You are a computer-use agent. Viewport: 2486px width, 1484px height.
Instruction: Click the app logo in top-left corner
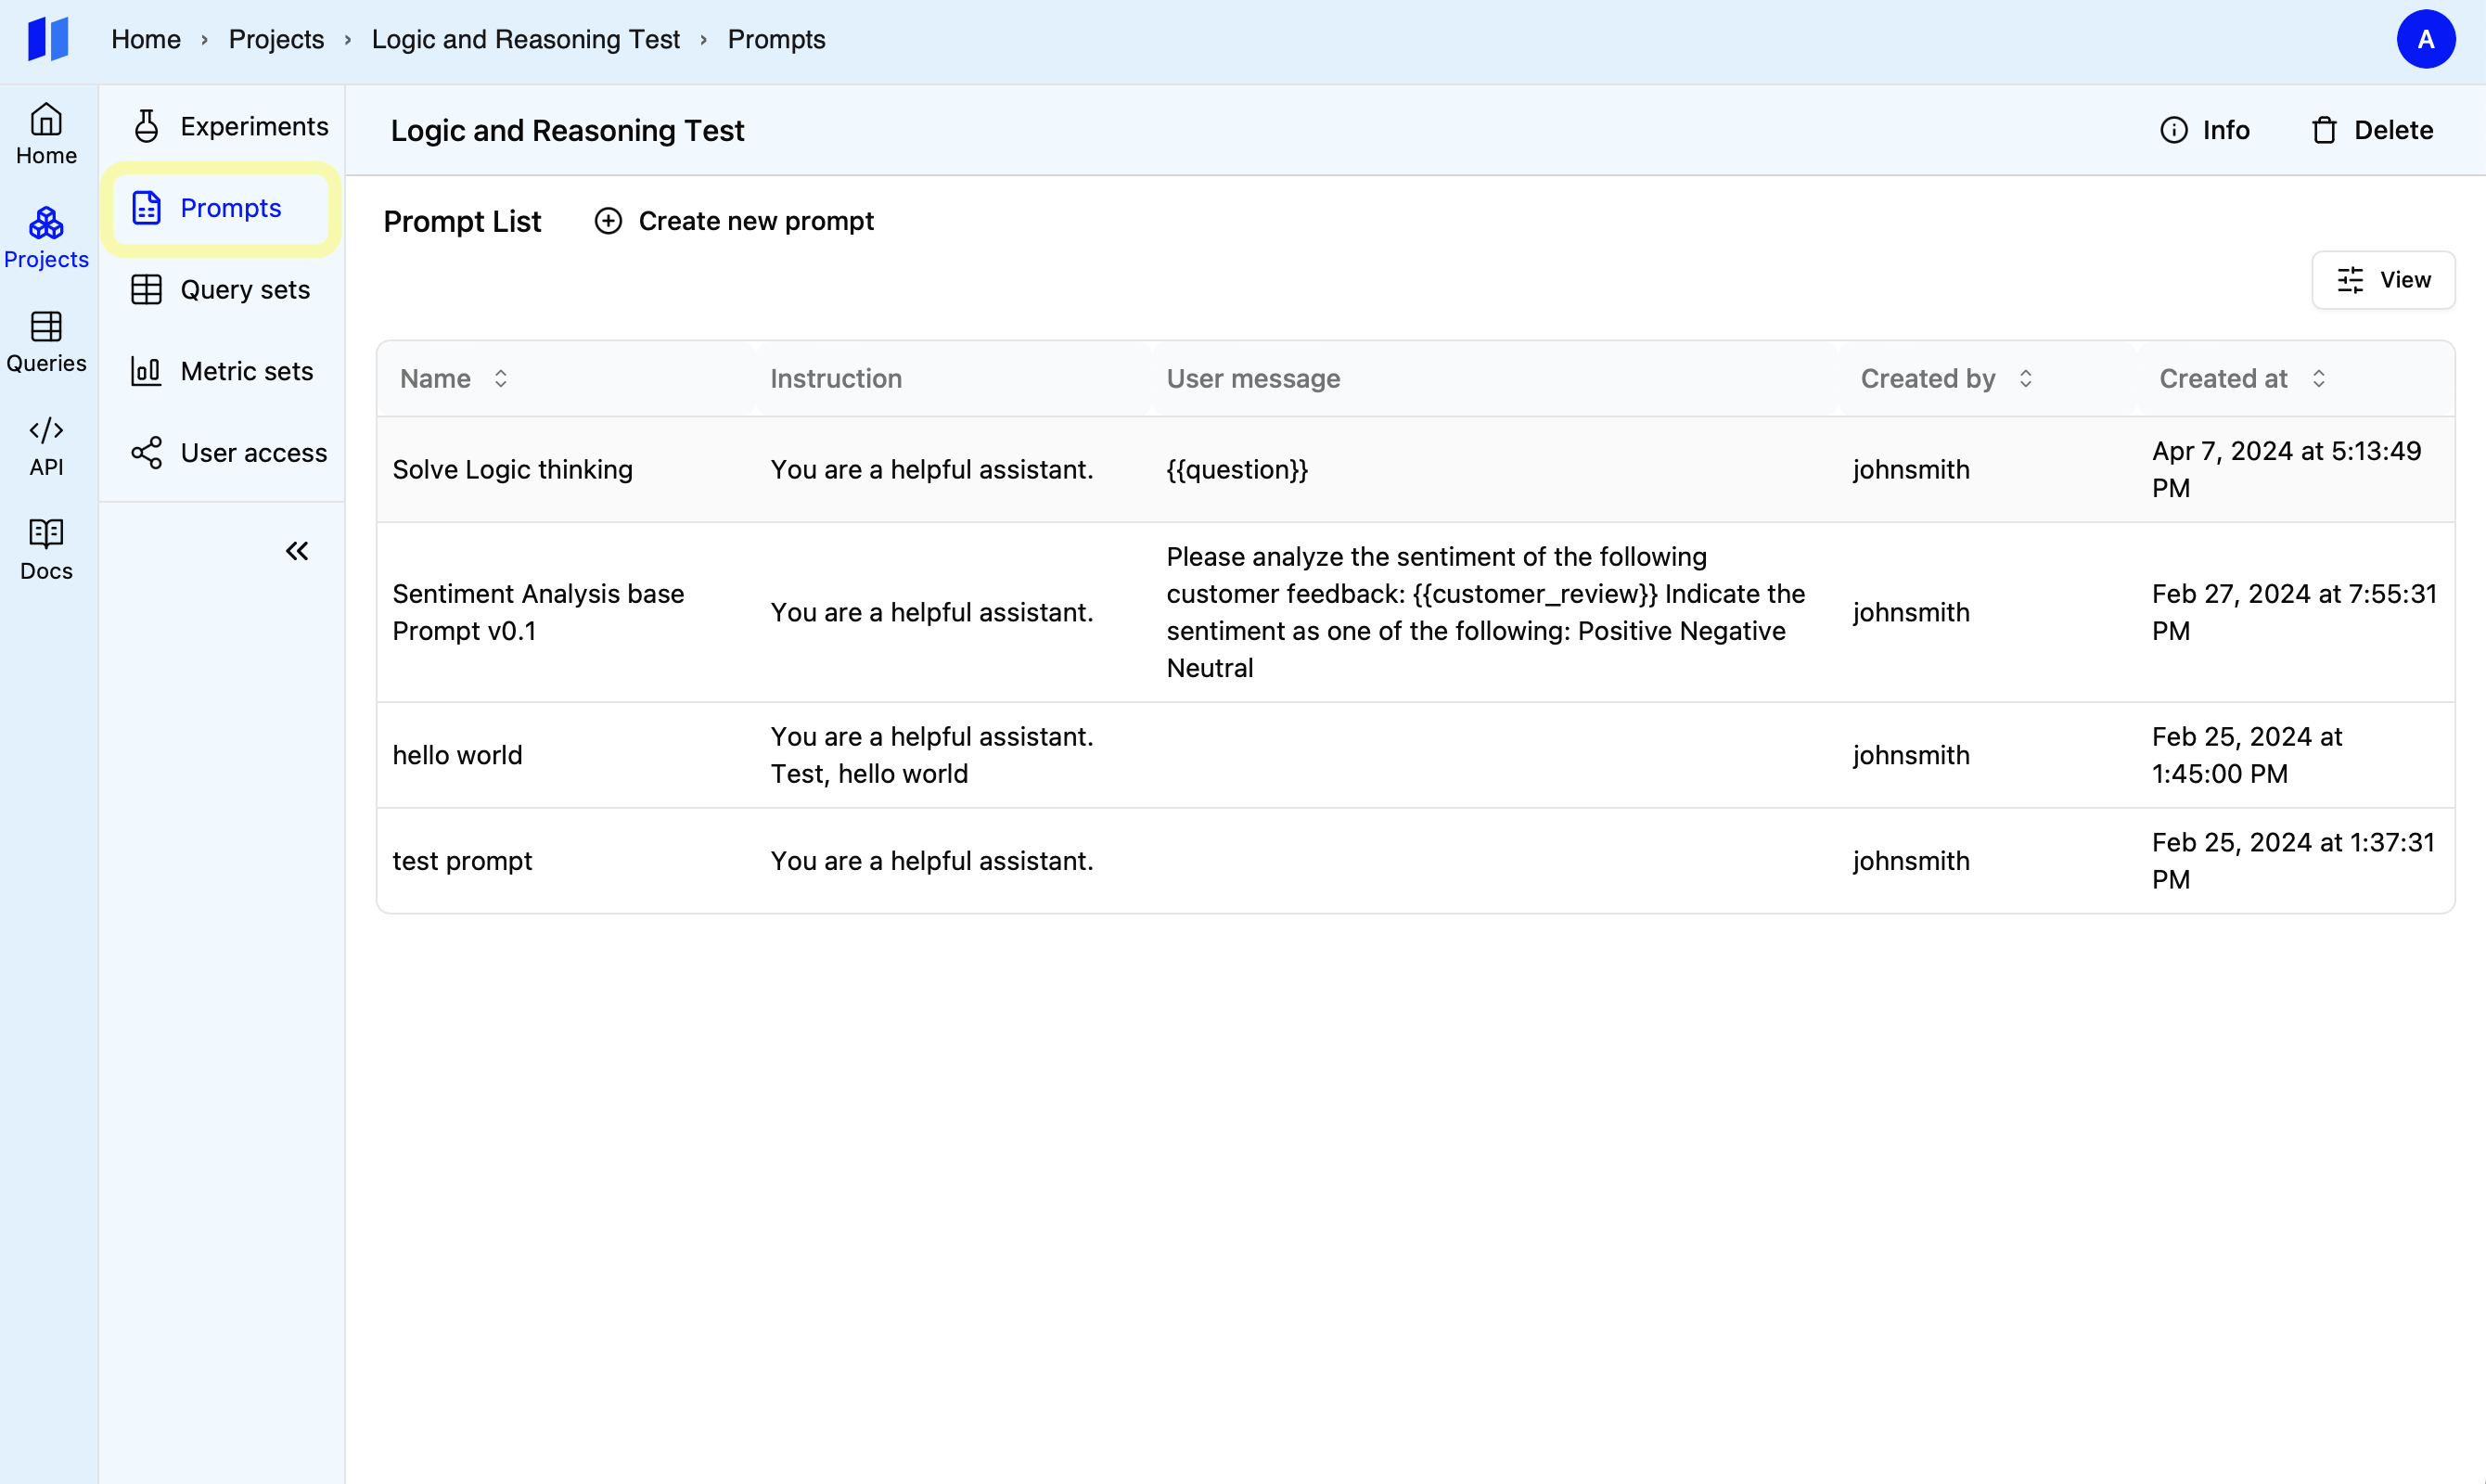[x=48, y=39]
